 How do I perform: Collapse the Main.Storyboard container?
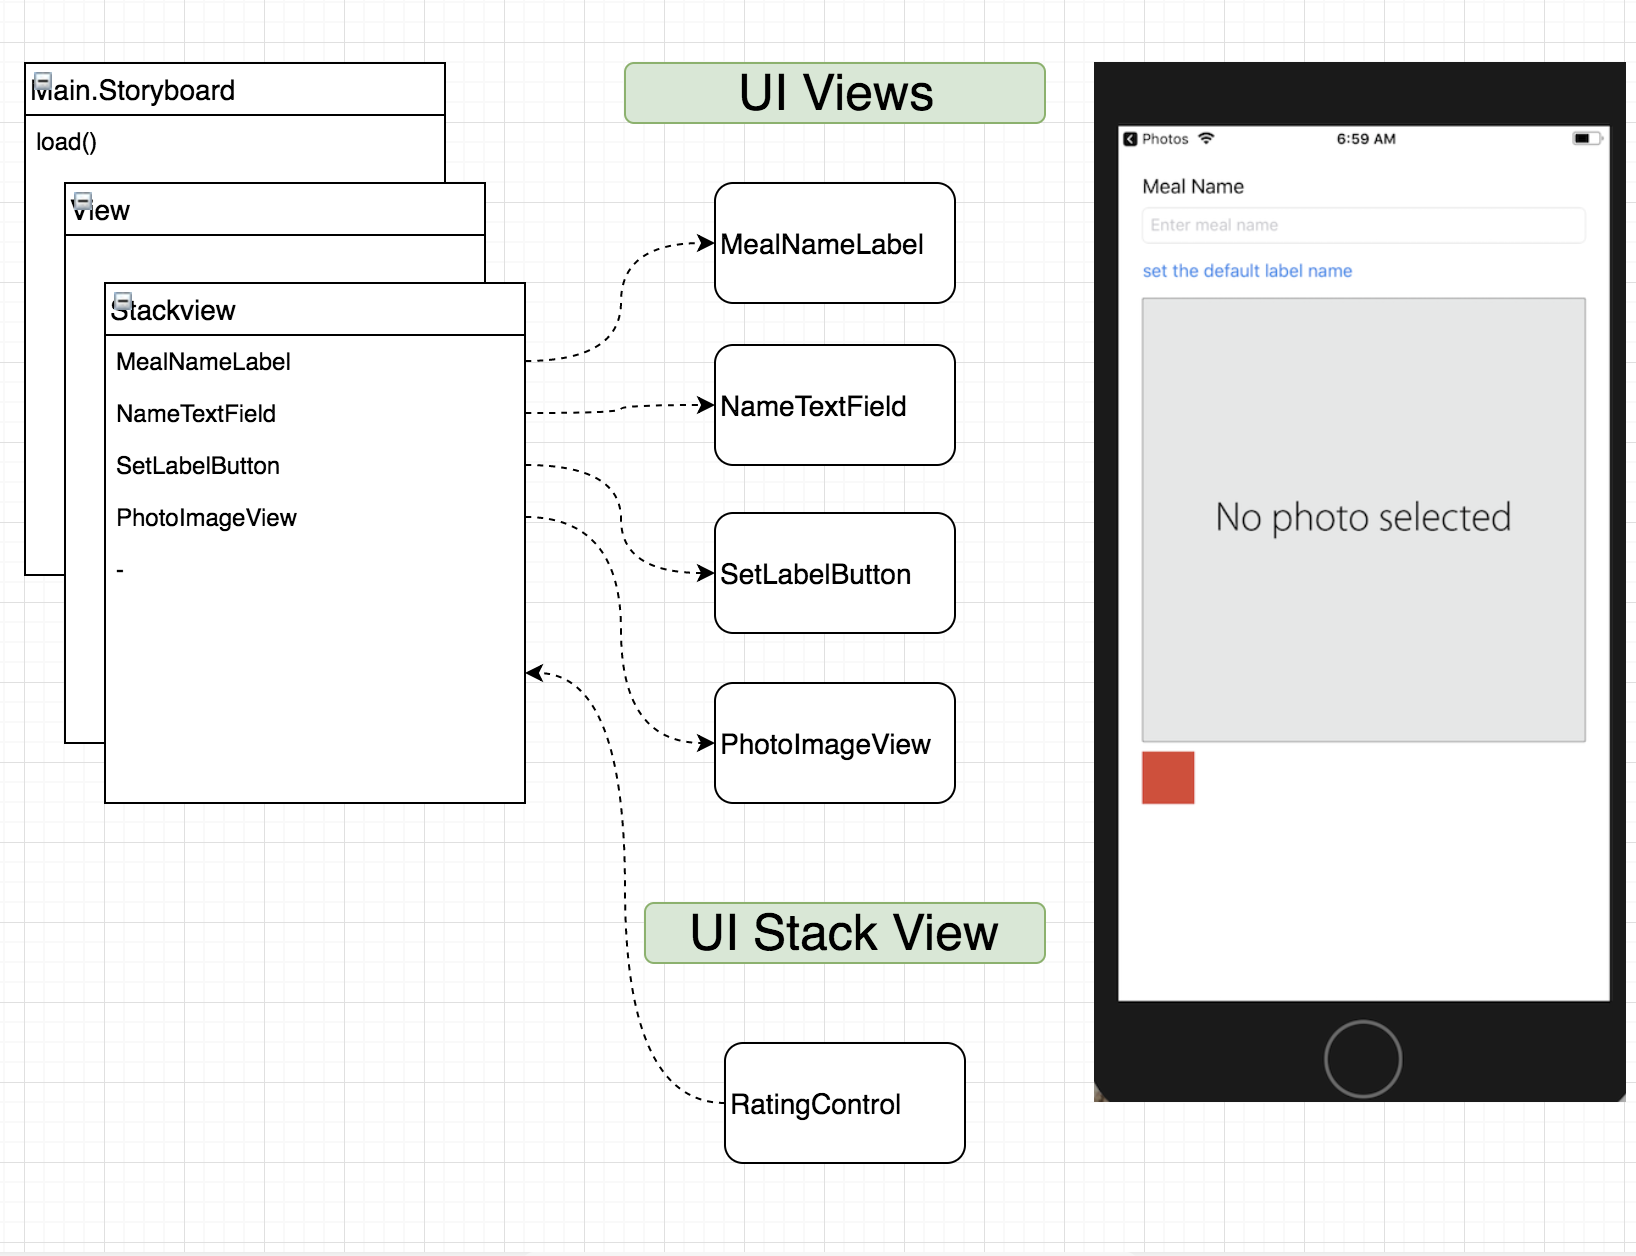coord(43,81)
